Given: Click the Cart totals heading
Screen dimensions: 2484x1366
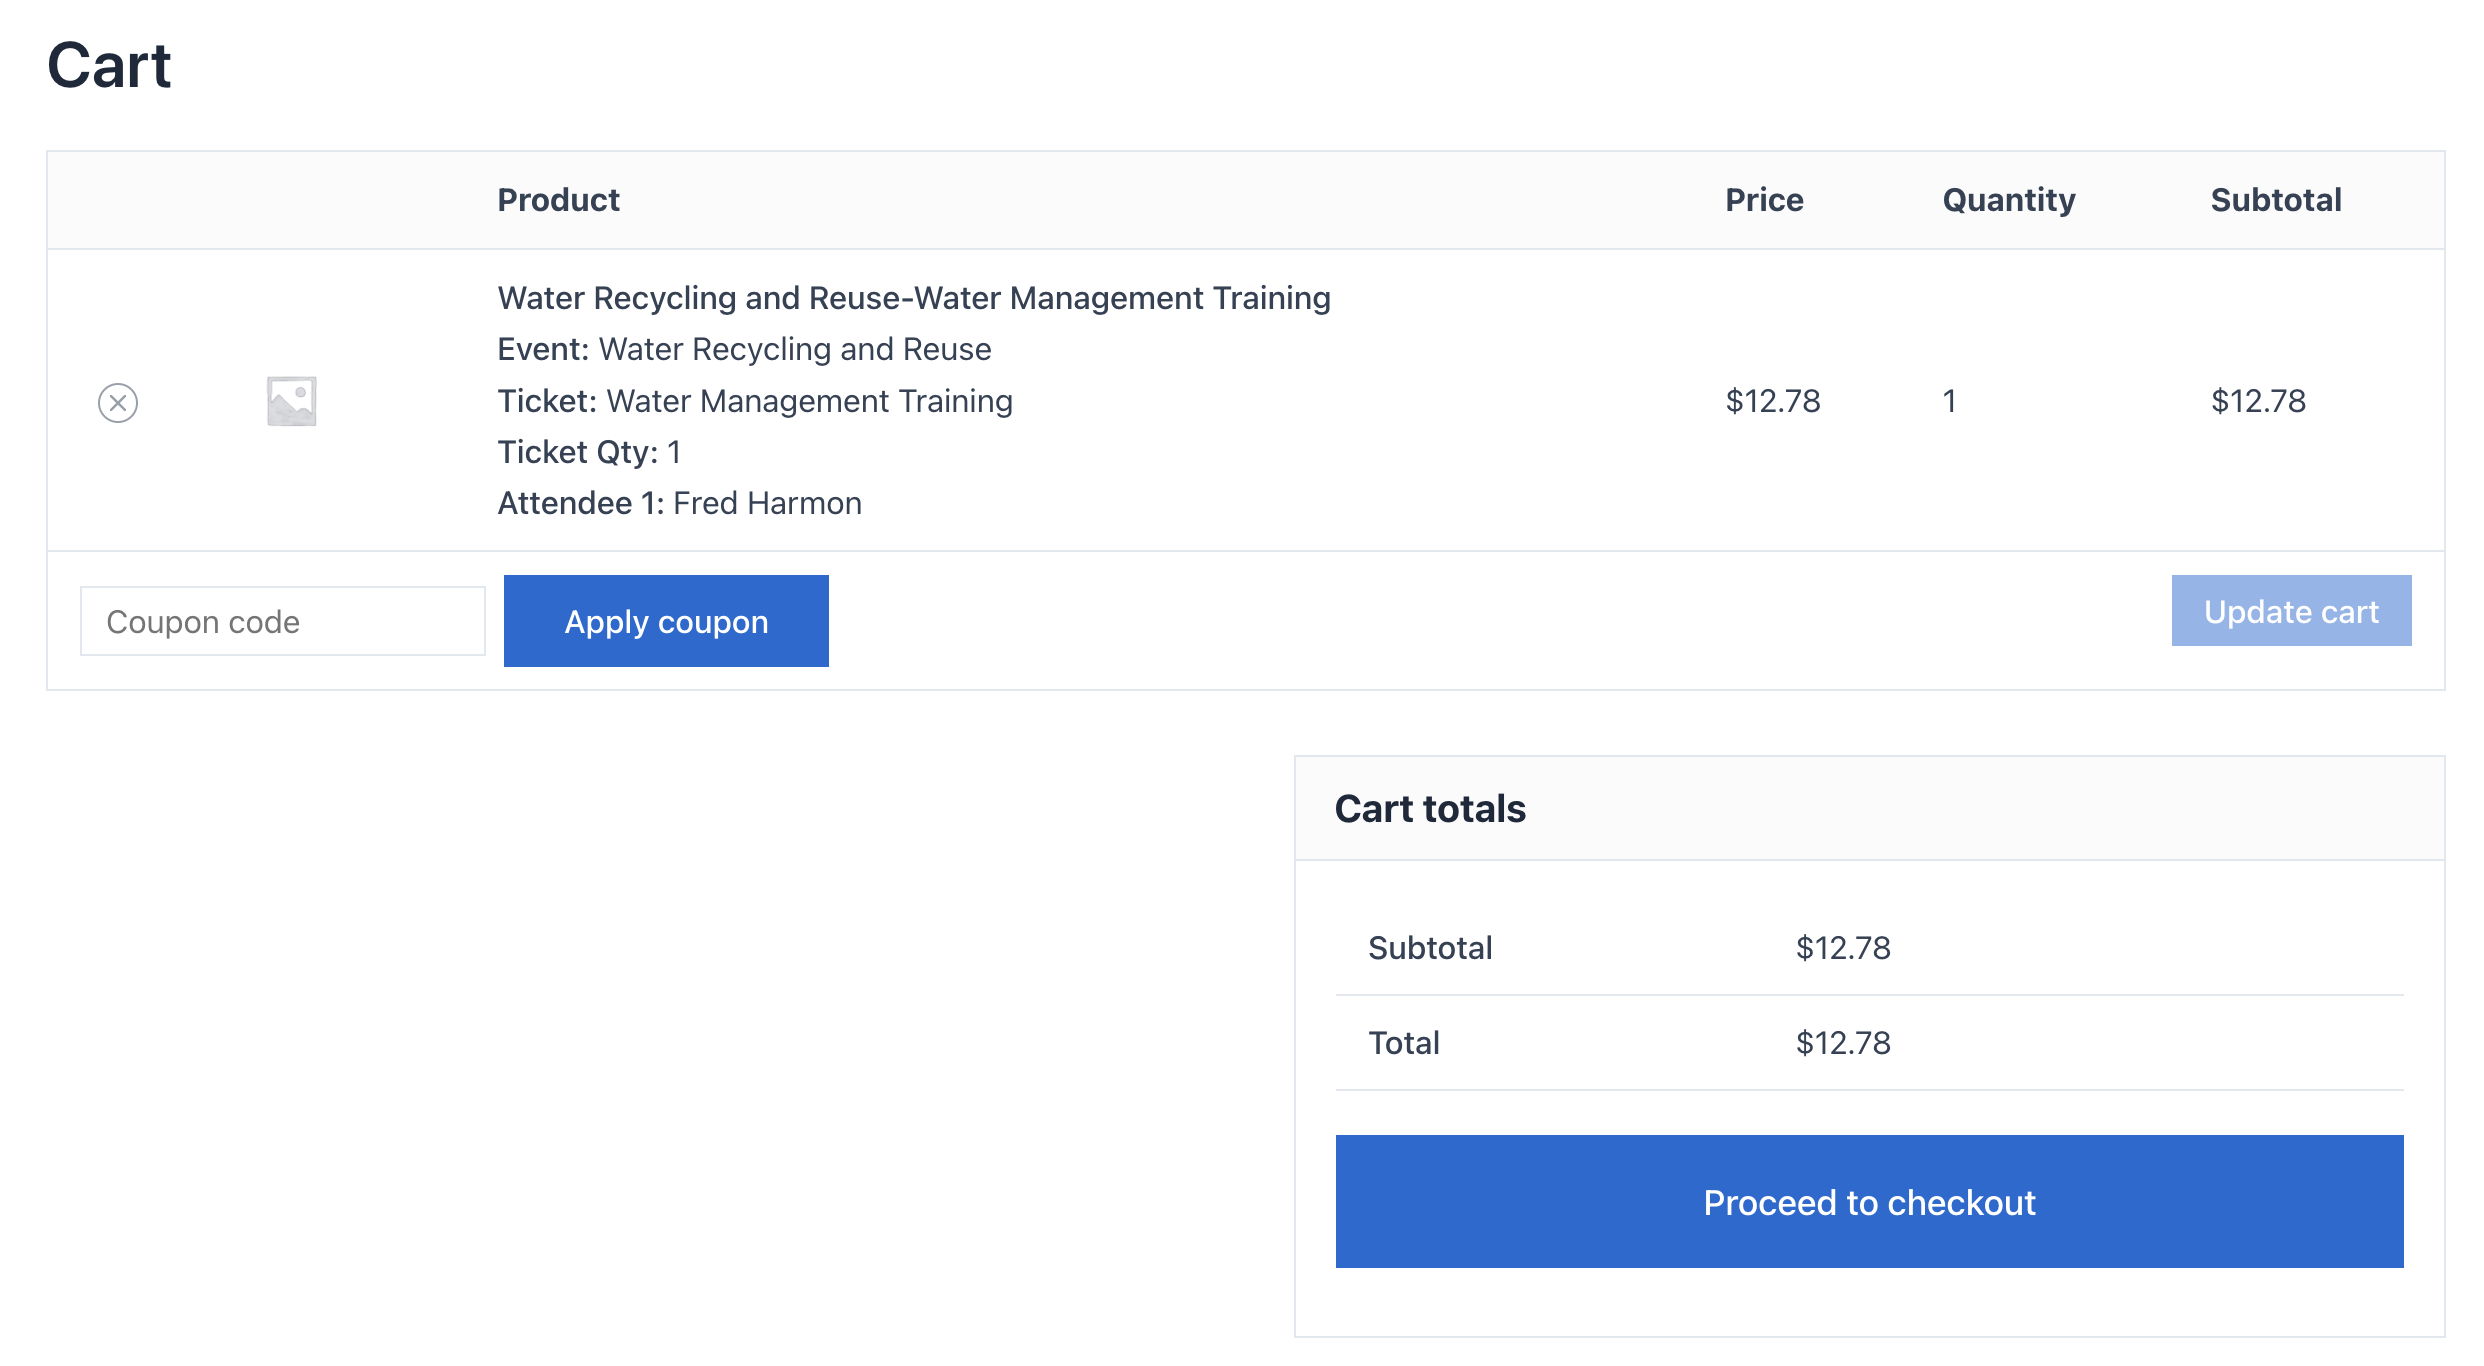Looking at the screenshot, I should tap(1429, 809).
